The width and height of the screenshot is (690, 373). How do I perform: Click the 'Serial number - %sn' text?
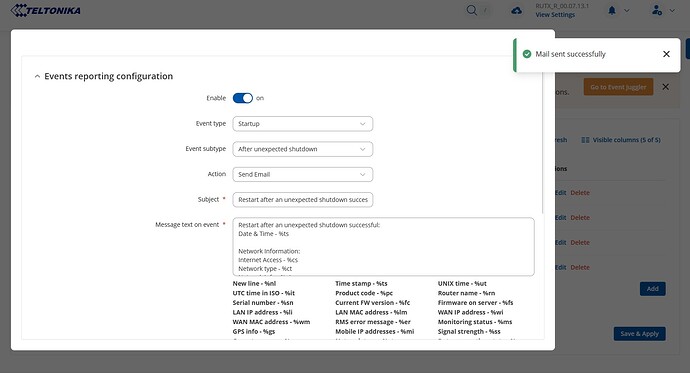pyautogui.click(x=263, y=303)
